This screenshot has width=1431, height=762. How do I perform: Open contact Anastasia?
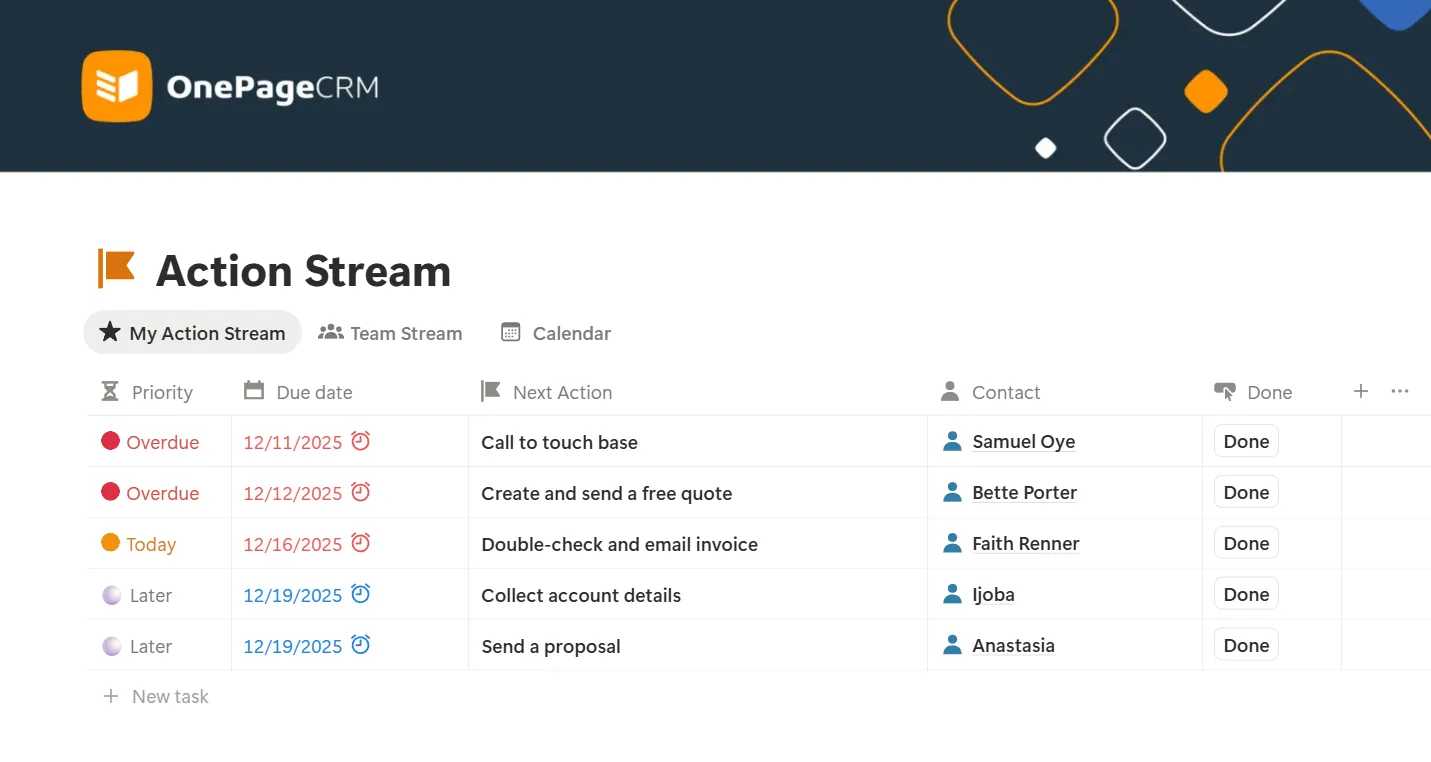(1013, 645)
